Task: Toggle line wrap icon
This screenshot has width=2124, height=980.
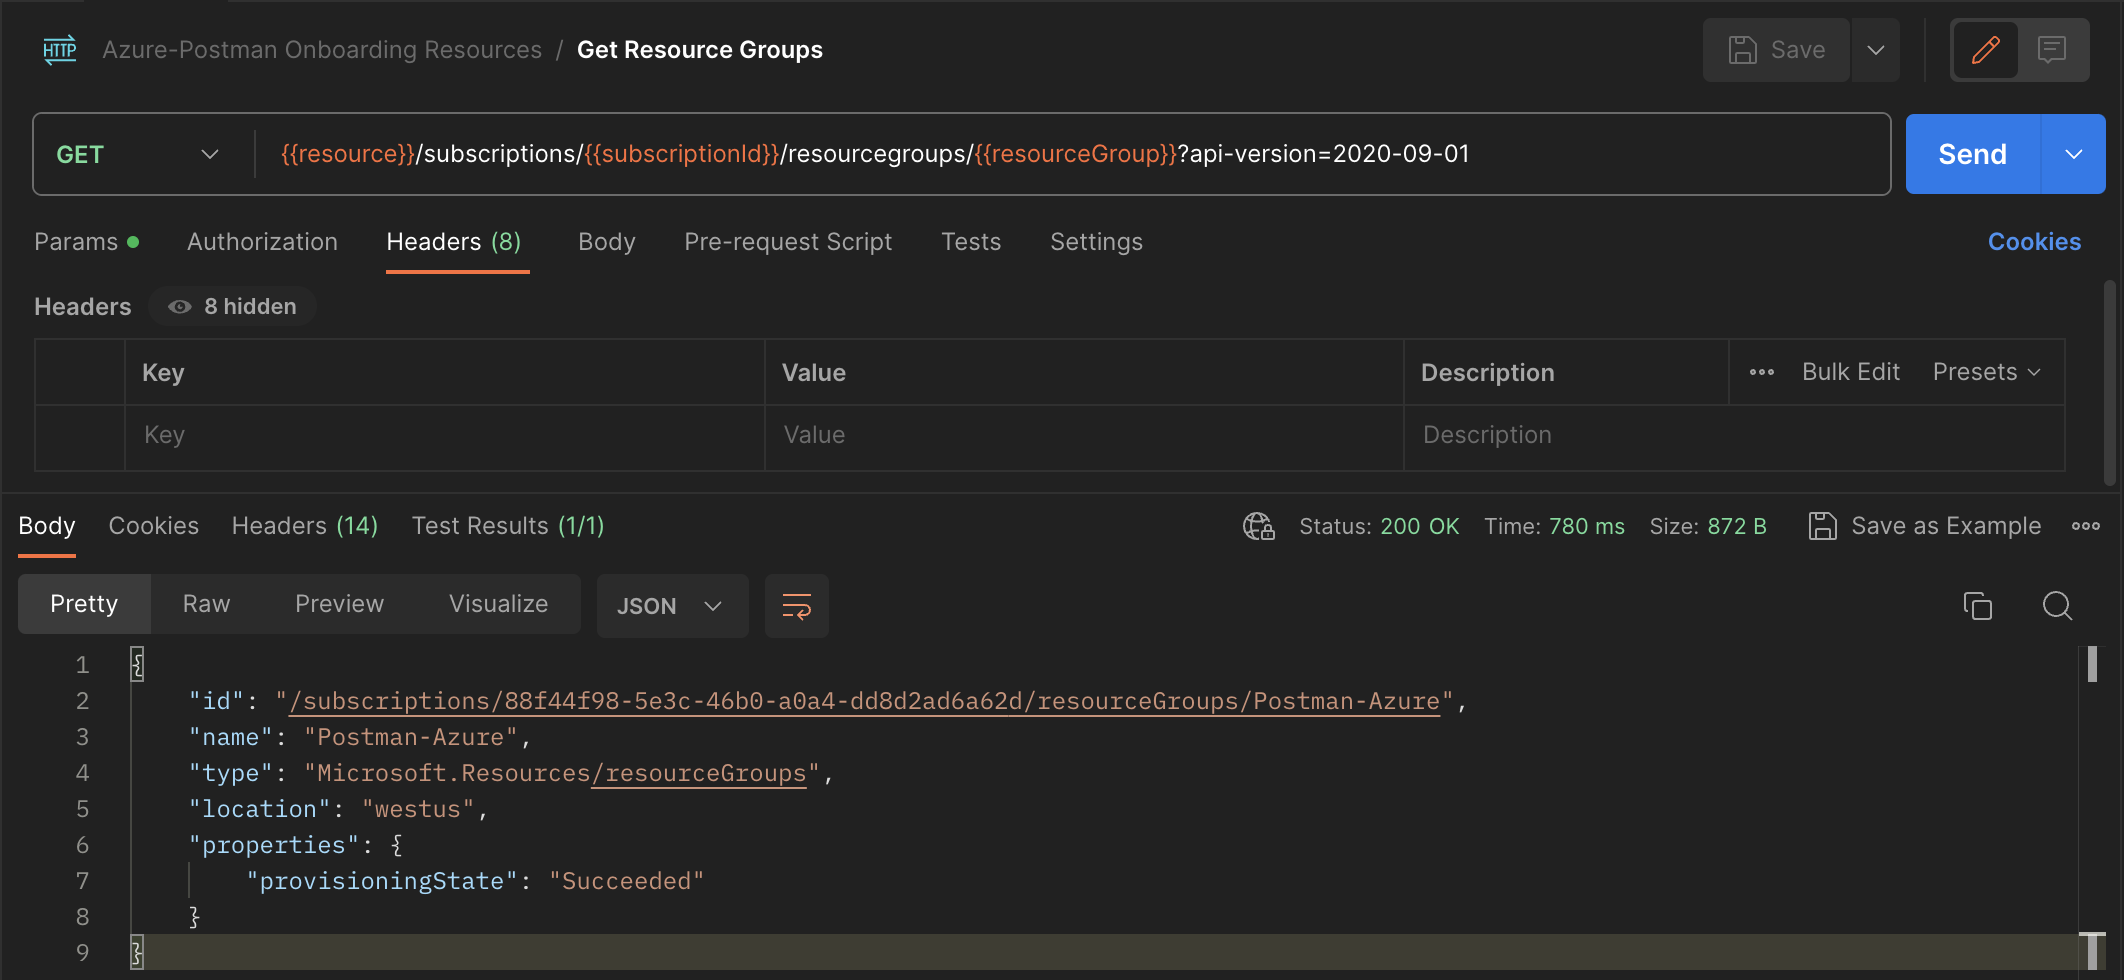Action: (x=797, y=606)
